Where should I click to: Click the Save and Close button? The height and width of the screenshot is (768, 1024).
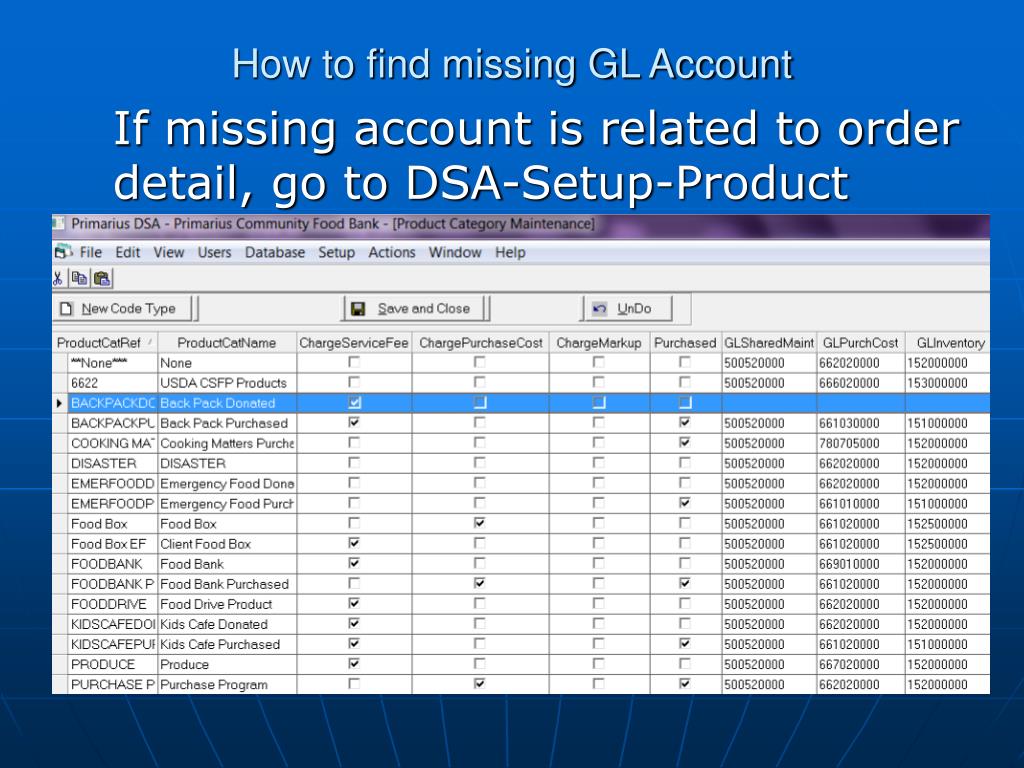414,308
